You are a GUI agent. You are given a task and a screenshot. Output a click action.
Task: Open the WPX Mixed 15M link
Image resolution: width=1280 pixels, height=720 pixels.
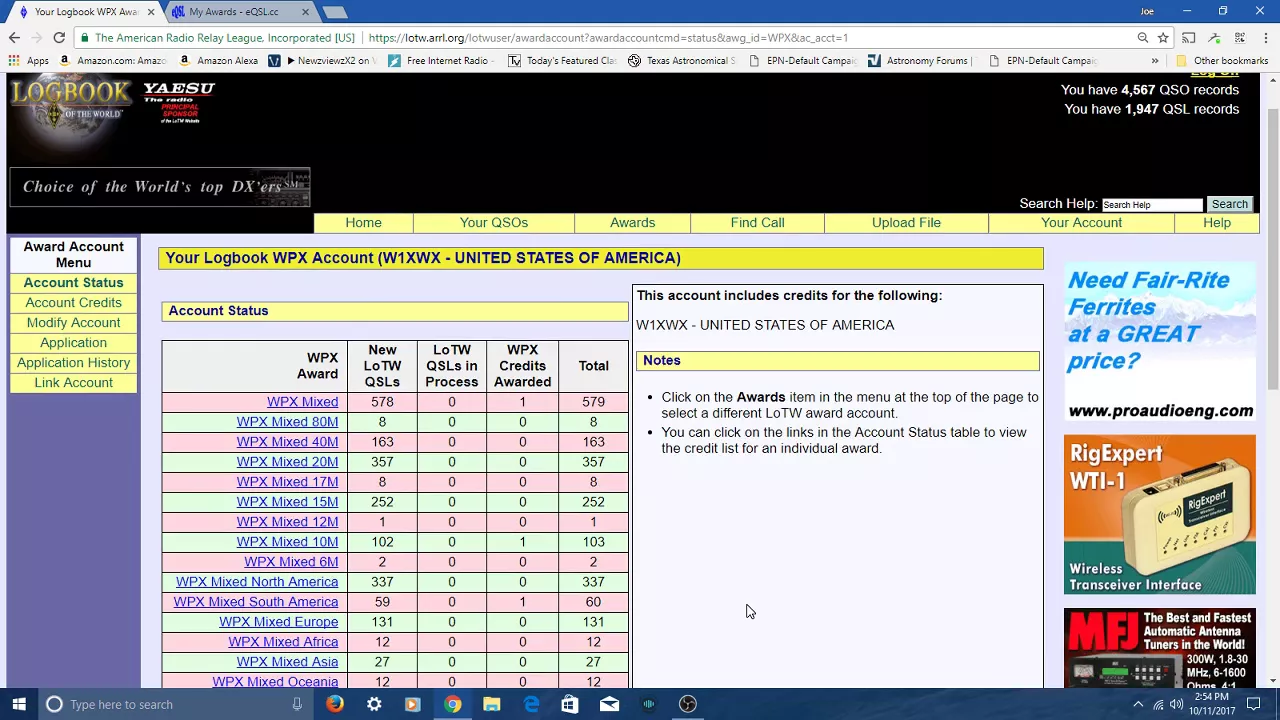pos(287,502)
